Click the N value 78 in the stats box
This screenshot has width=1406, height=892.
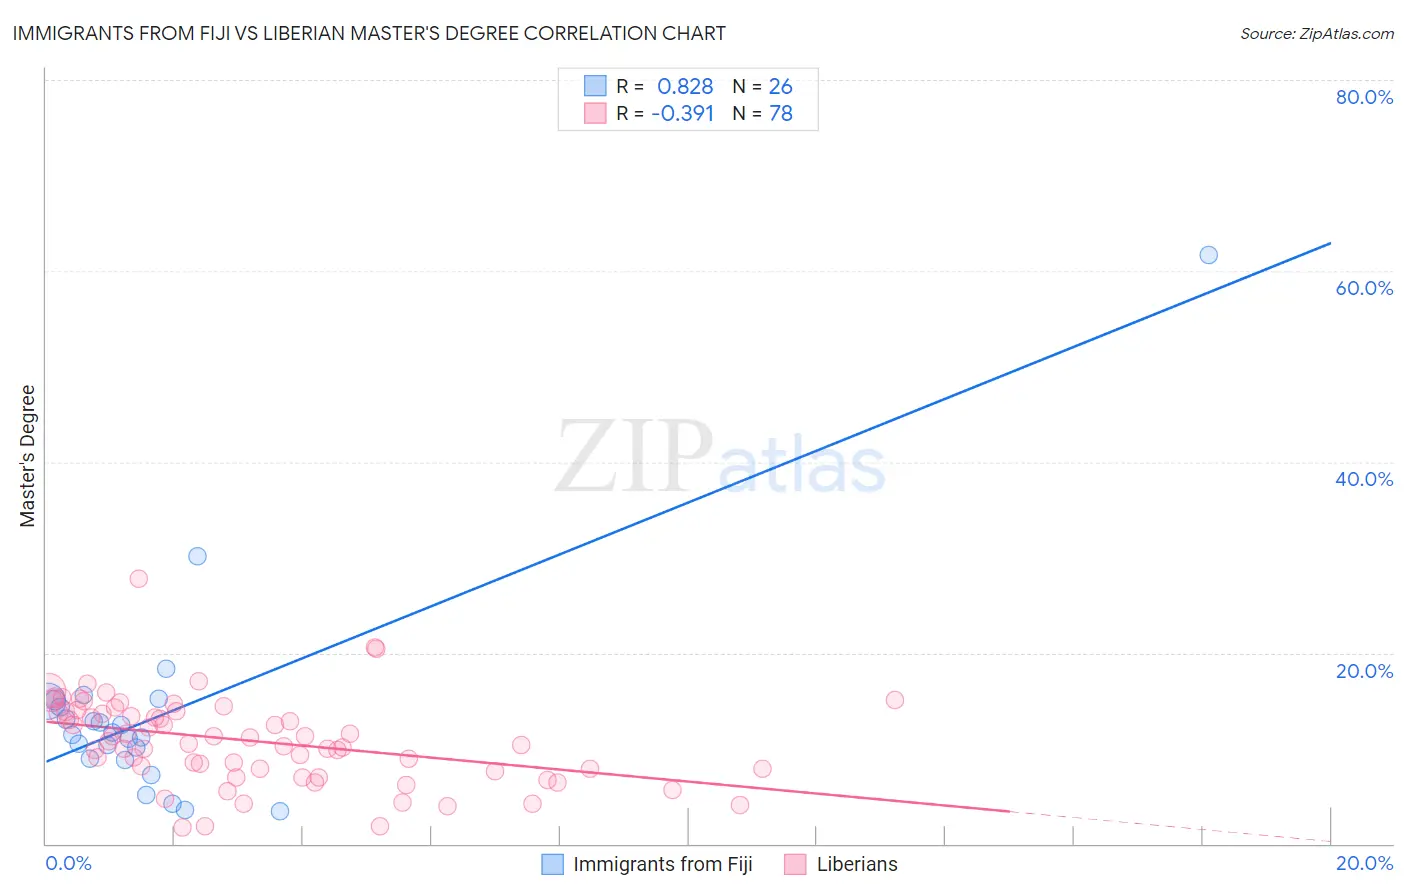click(781, 113)
